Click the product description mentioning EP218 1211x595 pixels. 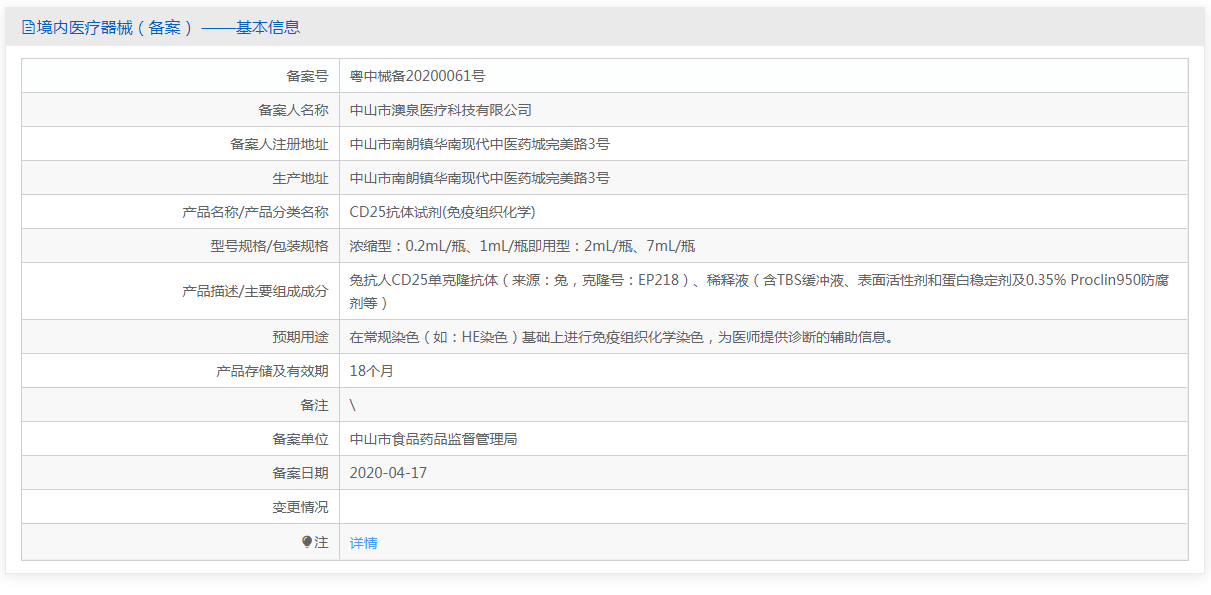(759, 291)
